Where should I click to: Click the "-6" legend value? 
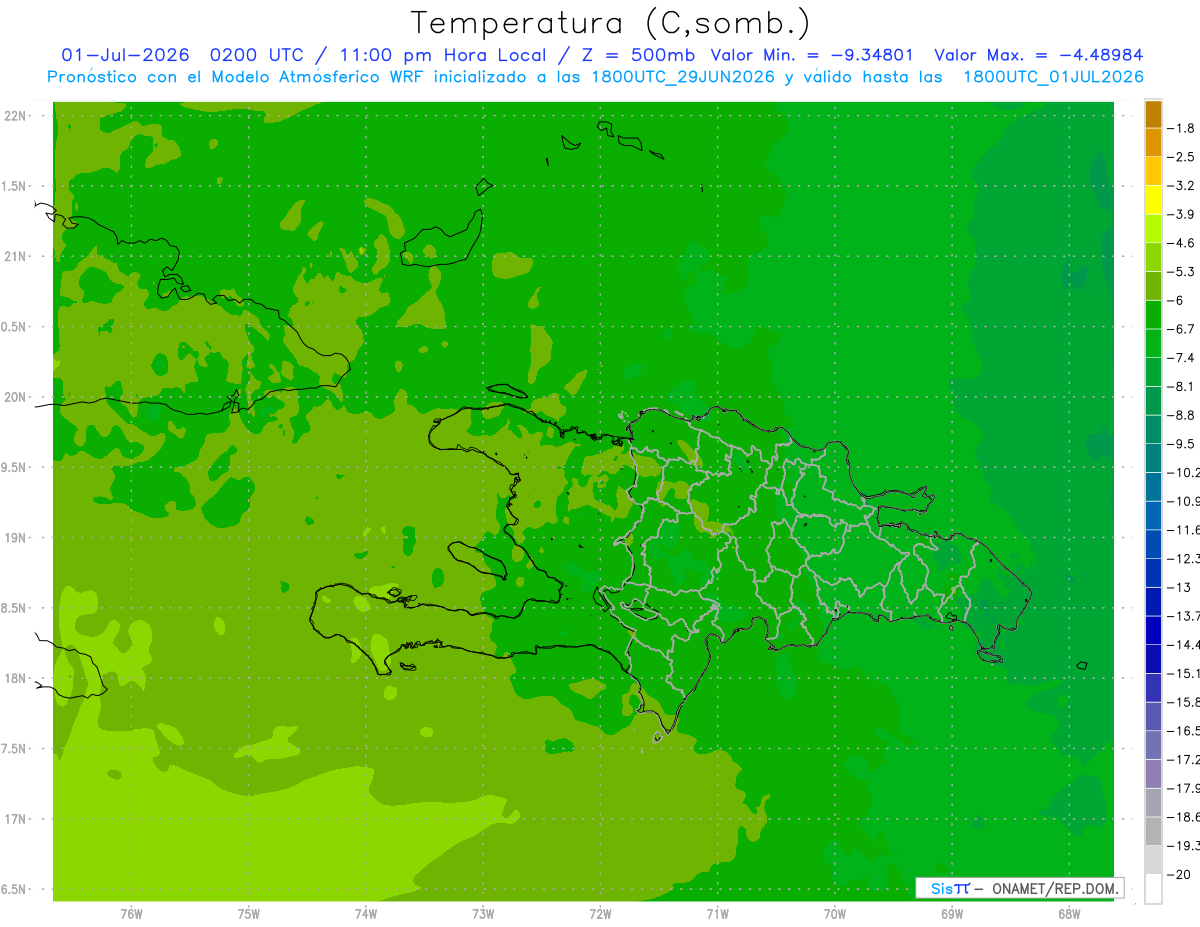(x=1176, y=300)
